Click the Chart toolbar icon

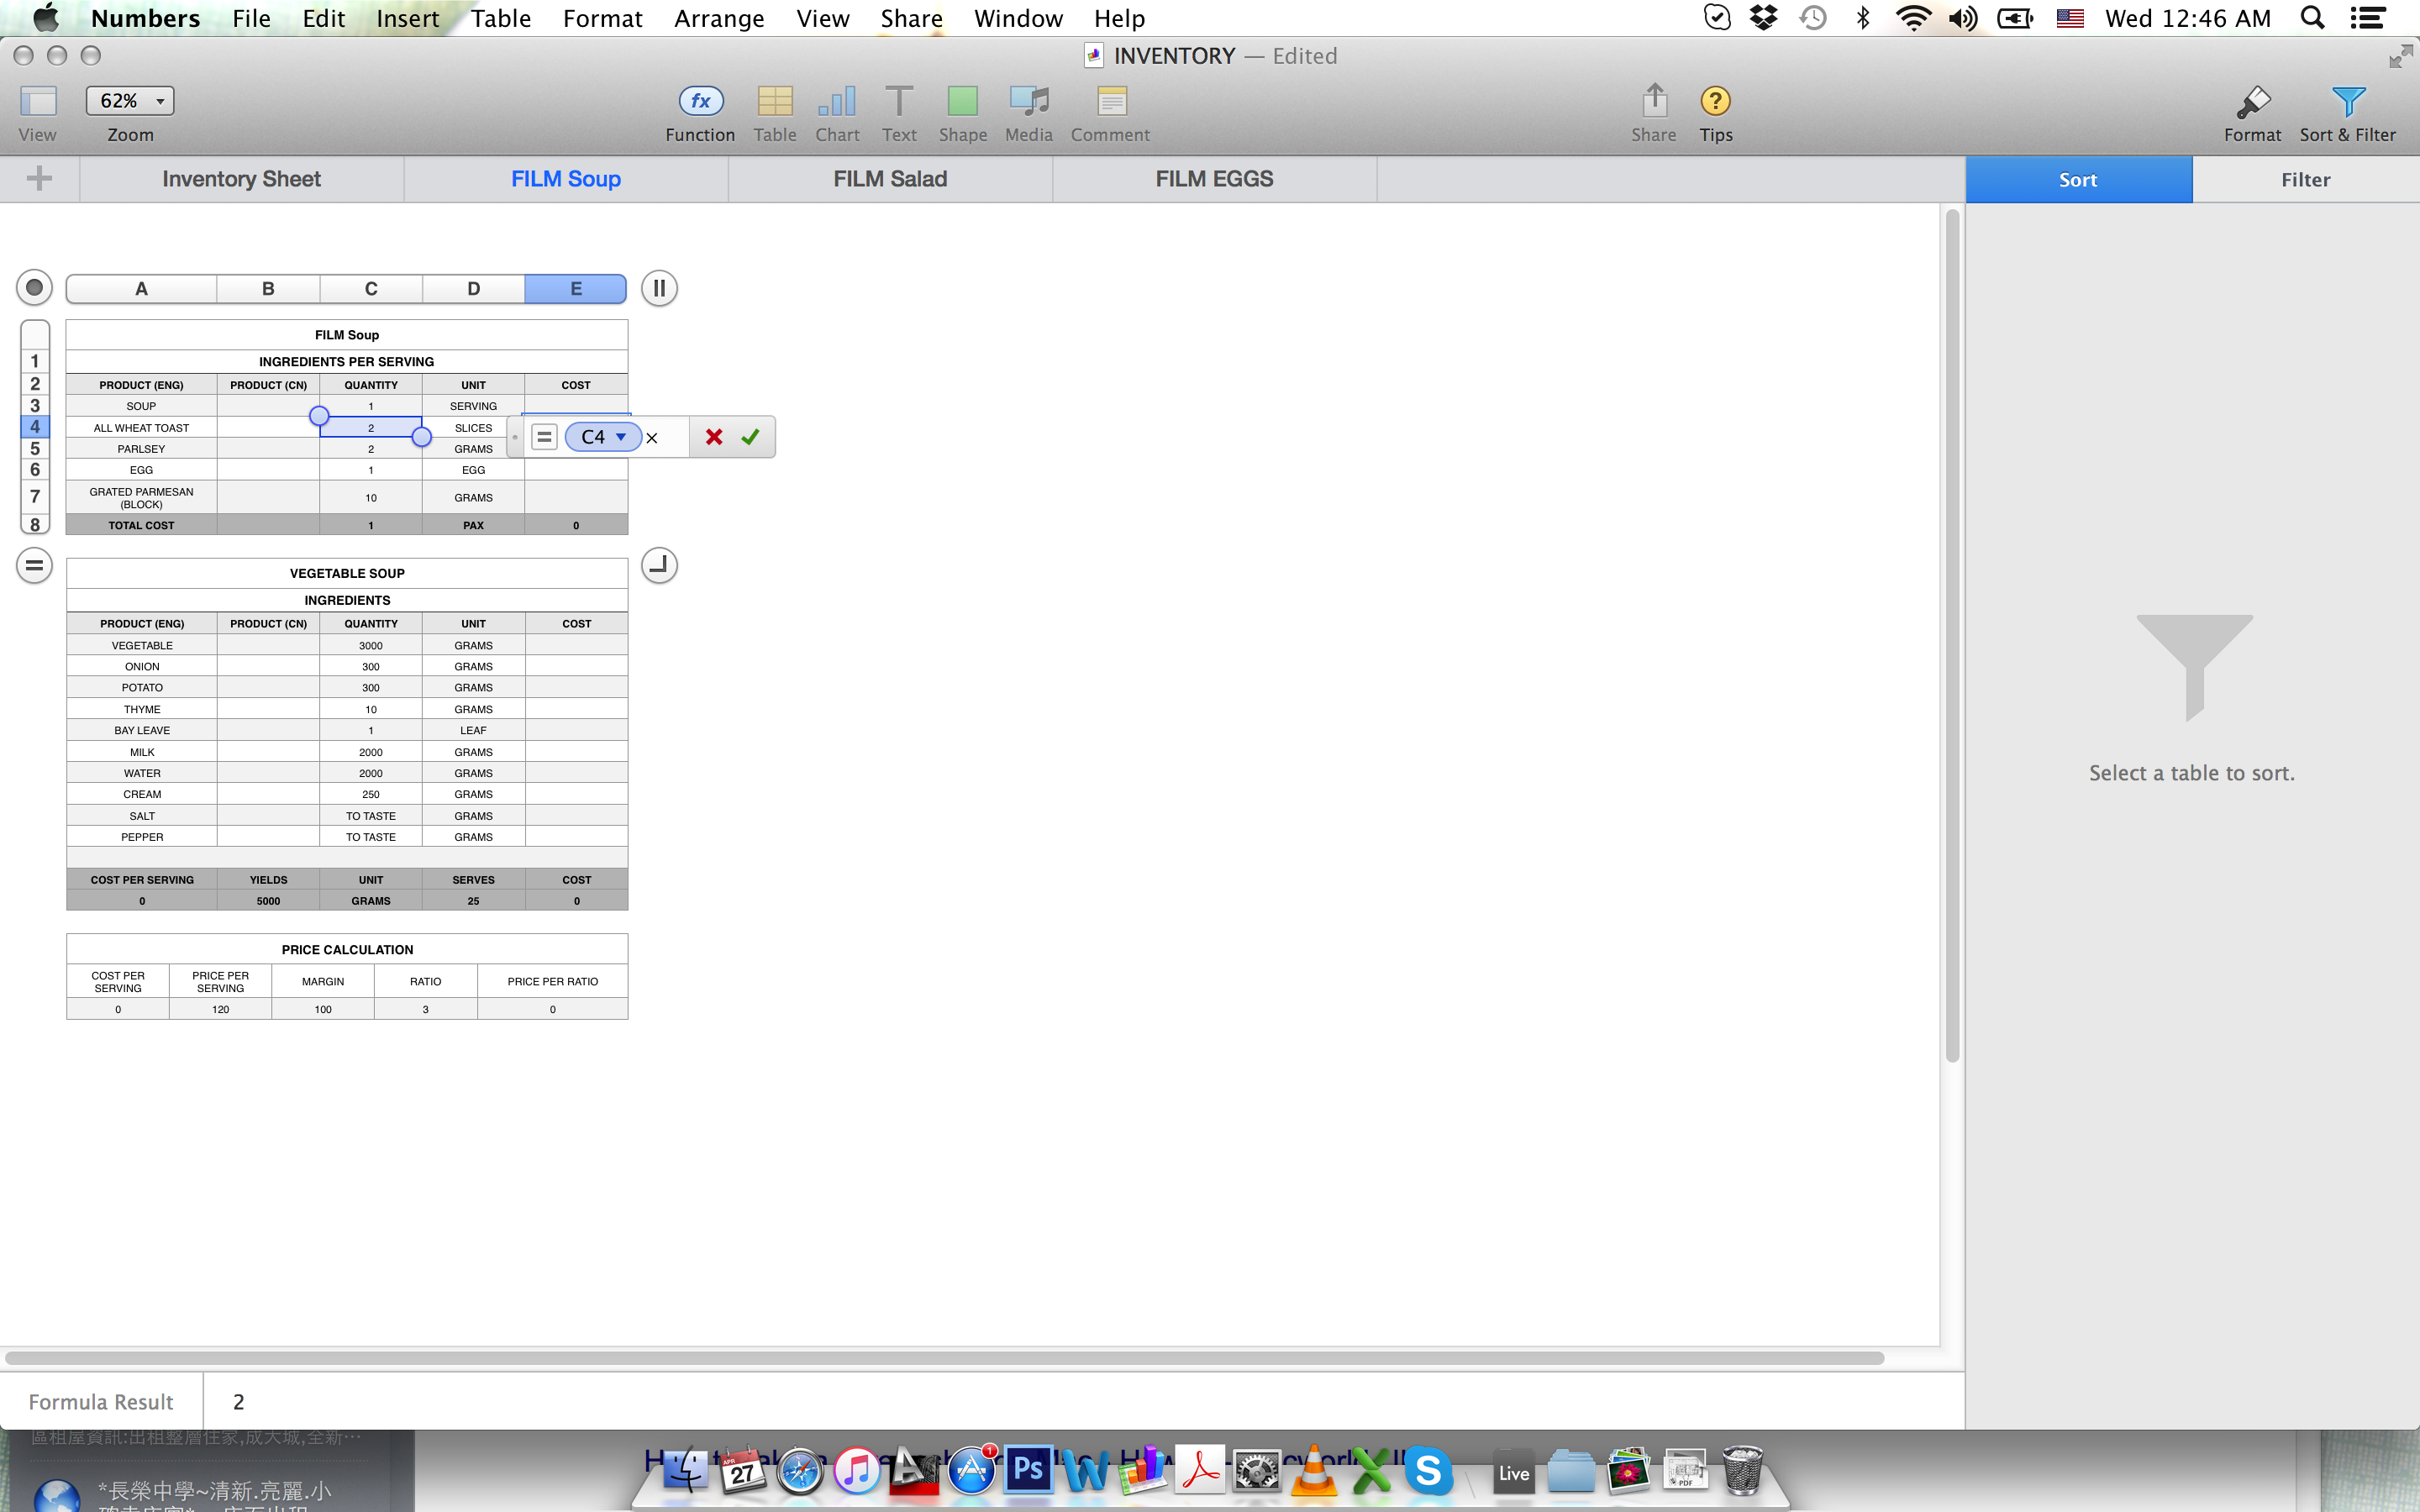pos(836,101)
